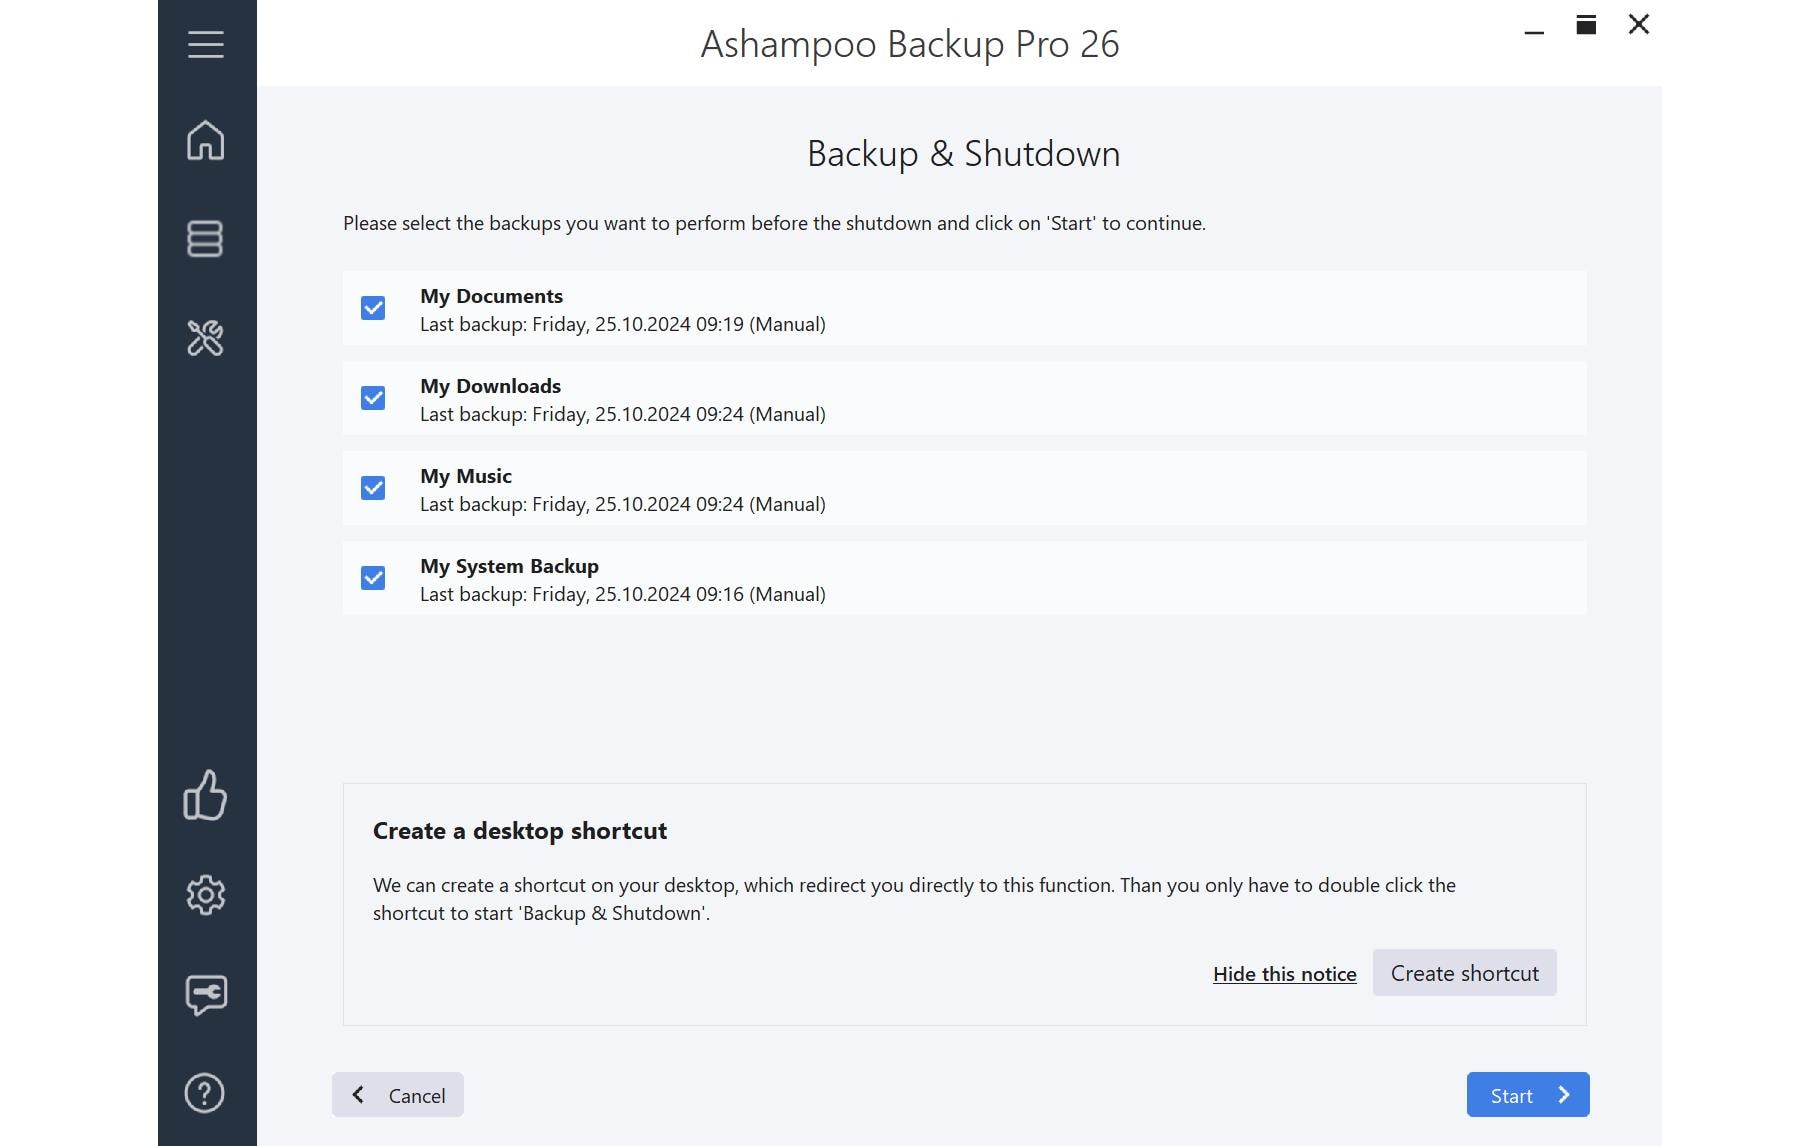Click the Hide this notice link
The height and width of the screenshot is (1146, 1820).
(x=1284, y=974)
